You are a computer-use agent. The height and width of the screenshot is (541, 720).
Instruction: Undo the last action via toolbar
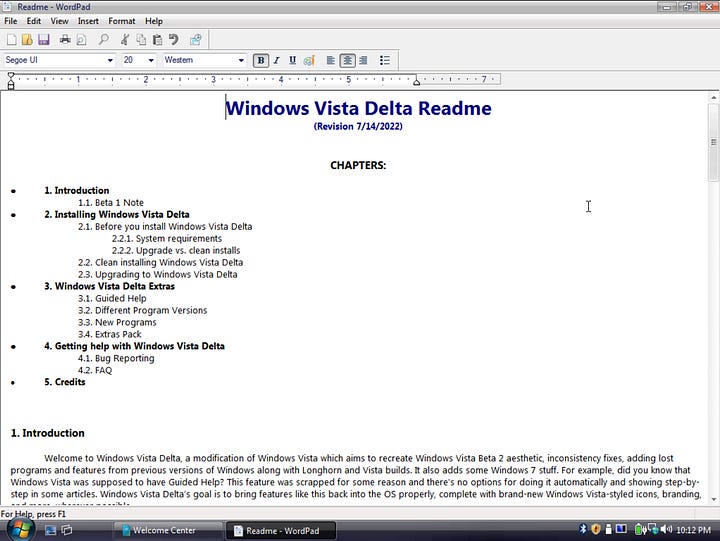173,39
